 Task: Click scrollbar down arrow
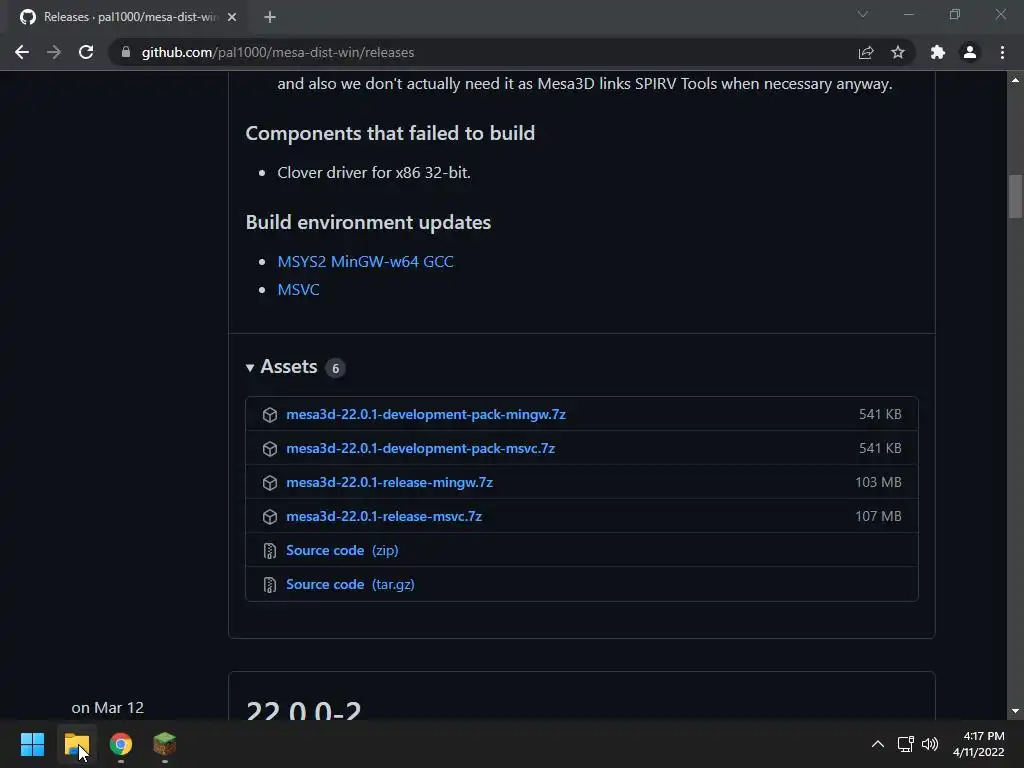(1015, 711)
